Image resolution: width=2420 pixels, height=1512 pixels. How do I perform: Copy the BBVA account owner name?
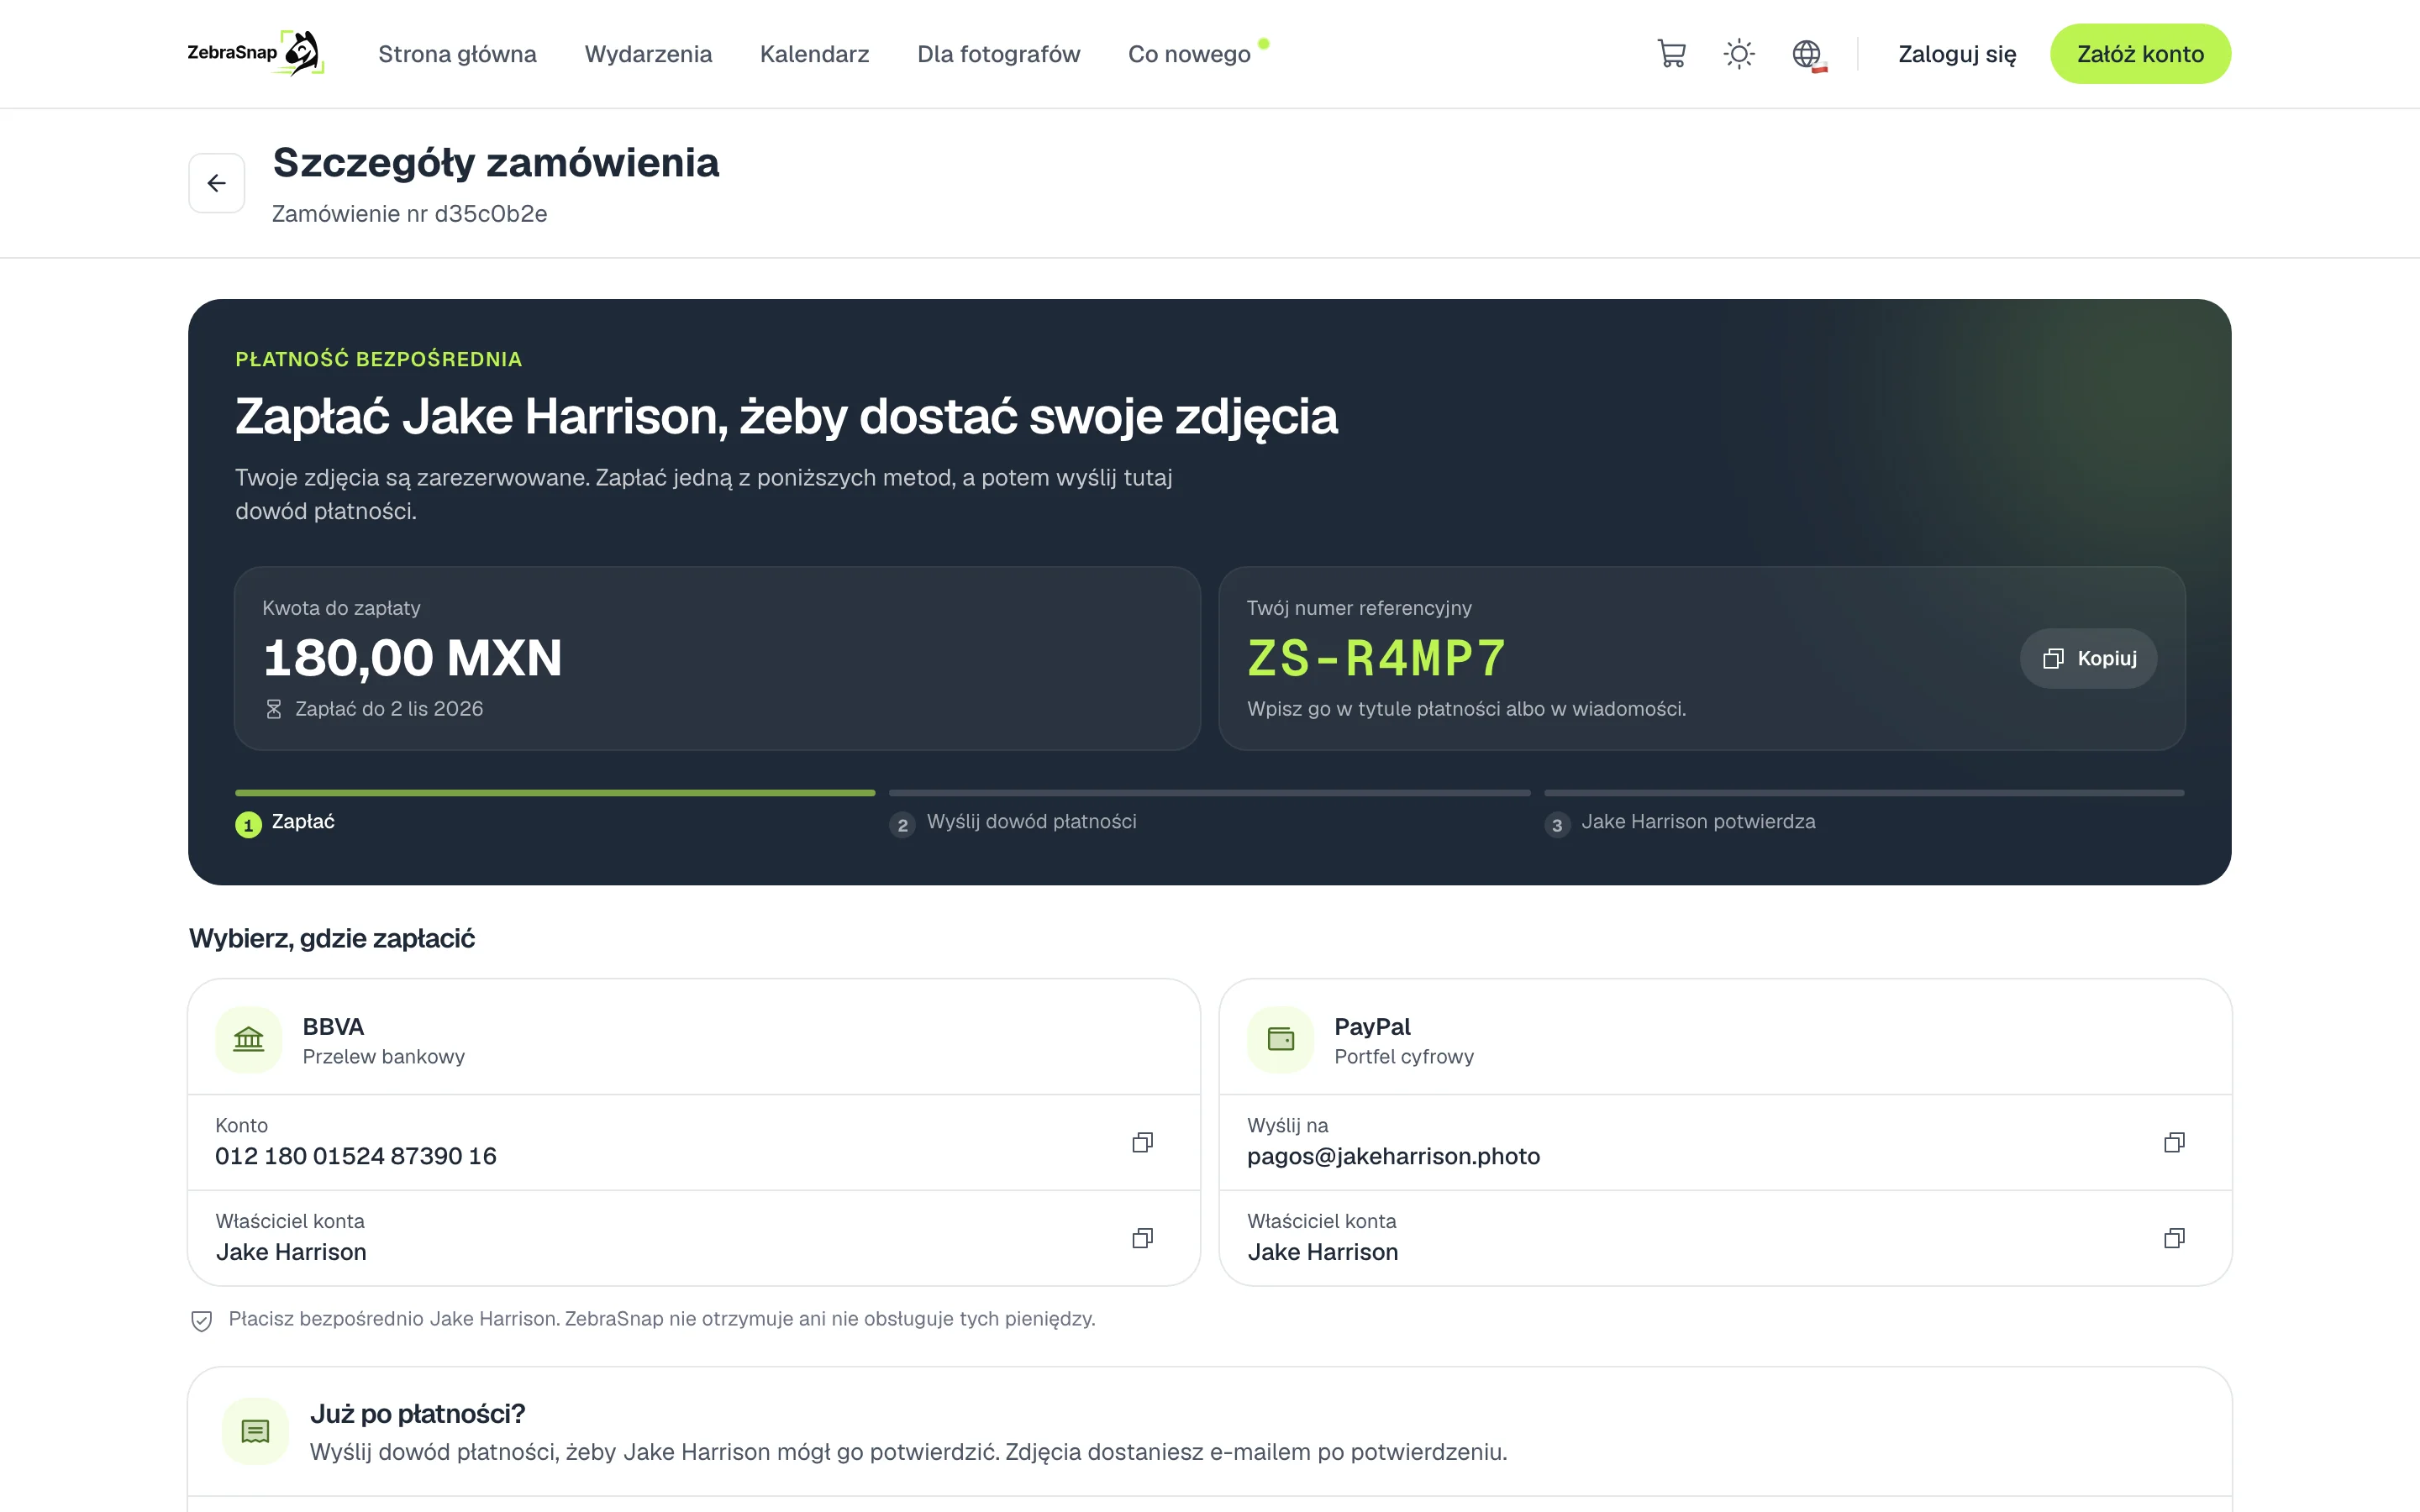(1142, 1238)
